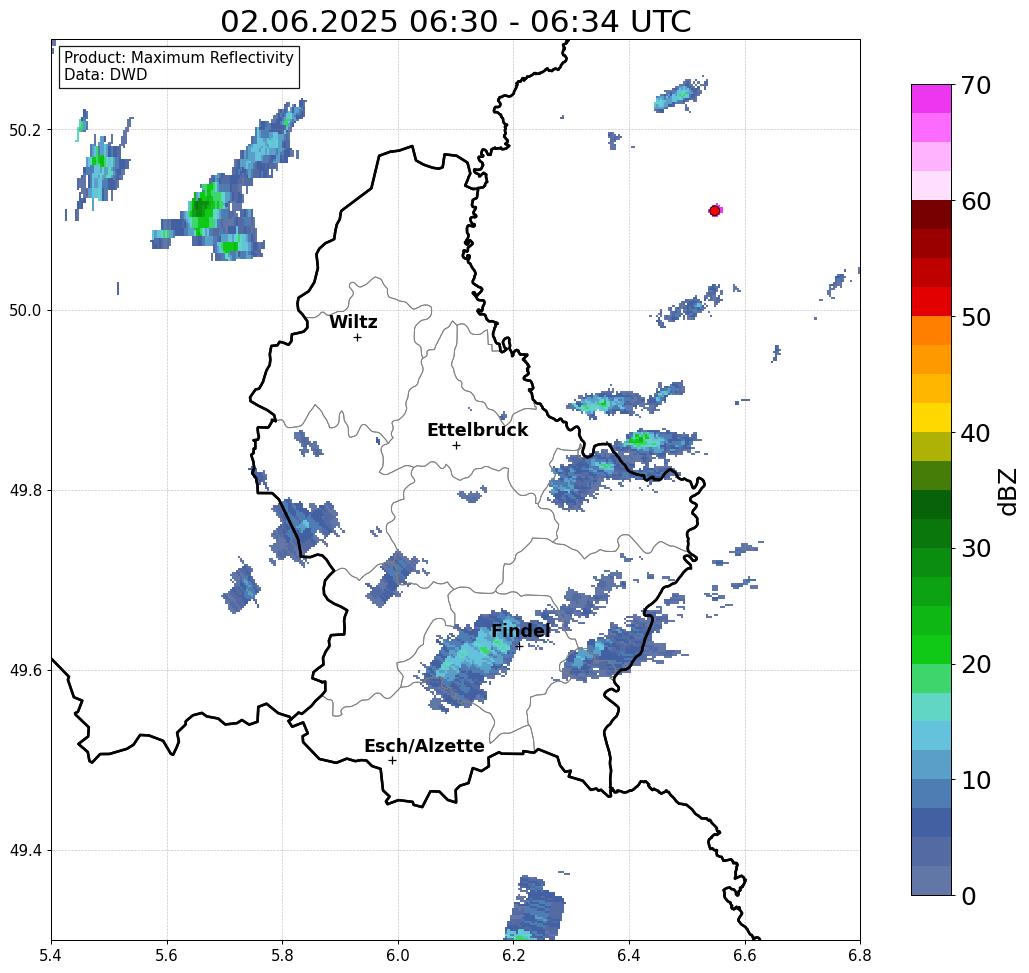This screenshot has height=973, width=1029.
Task: Click the plus marker below Esch/Alzette
Action: pyautogui.click(x=392, y=760)
